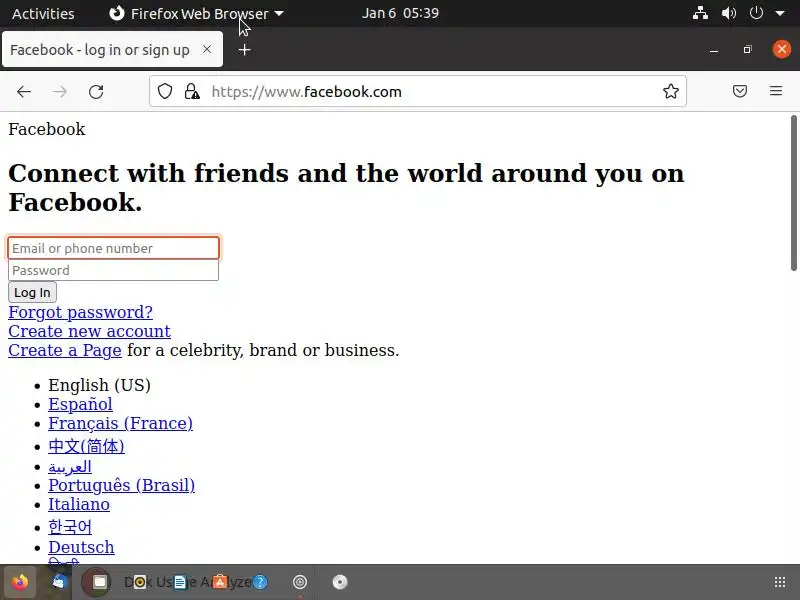This screenshot has height=600, width=800.
Task: Click the volume speaker icon
Action: [729, 13]
